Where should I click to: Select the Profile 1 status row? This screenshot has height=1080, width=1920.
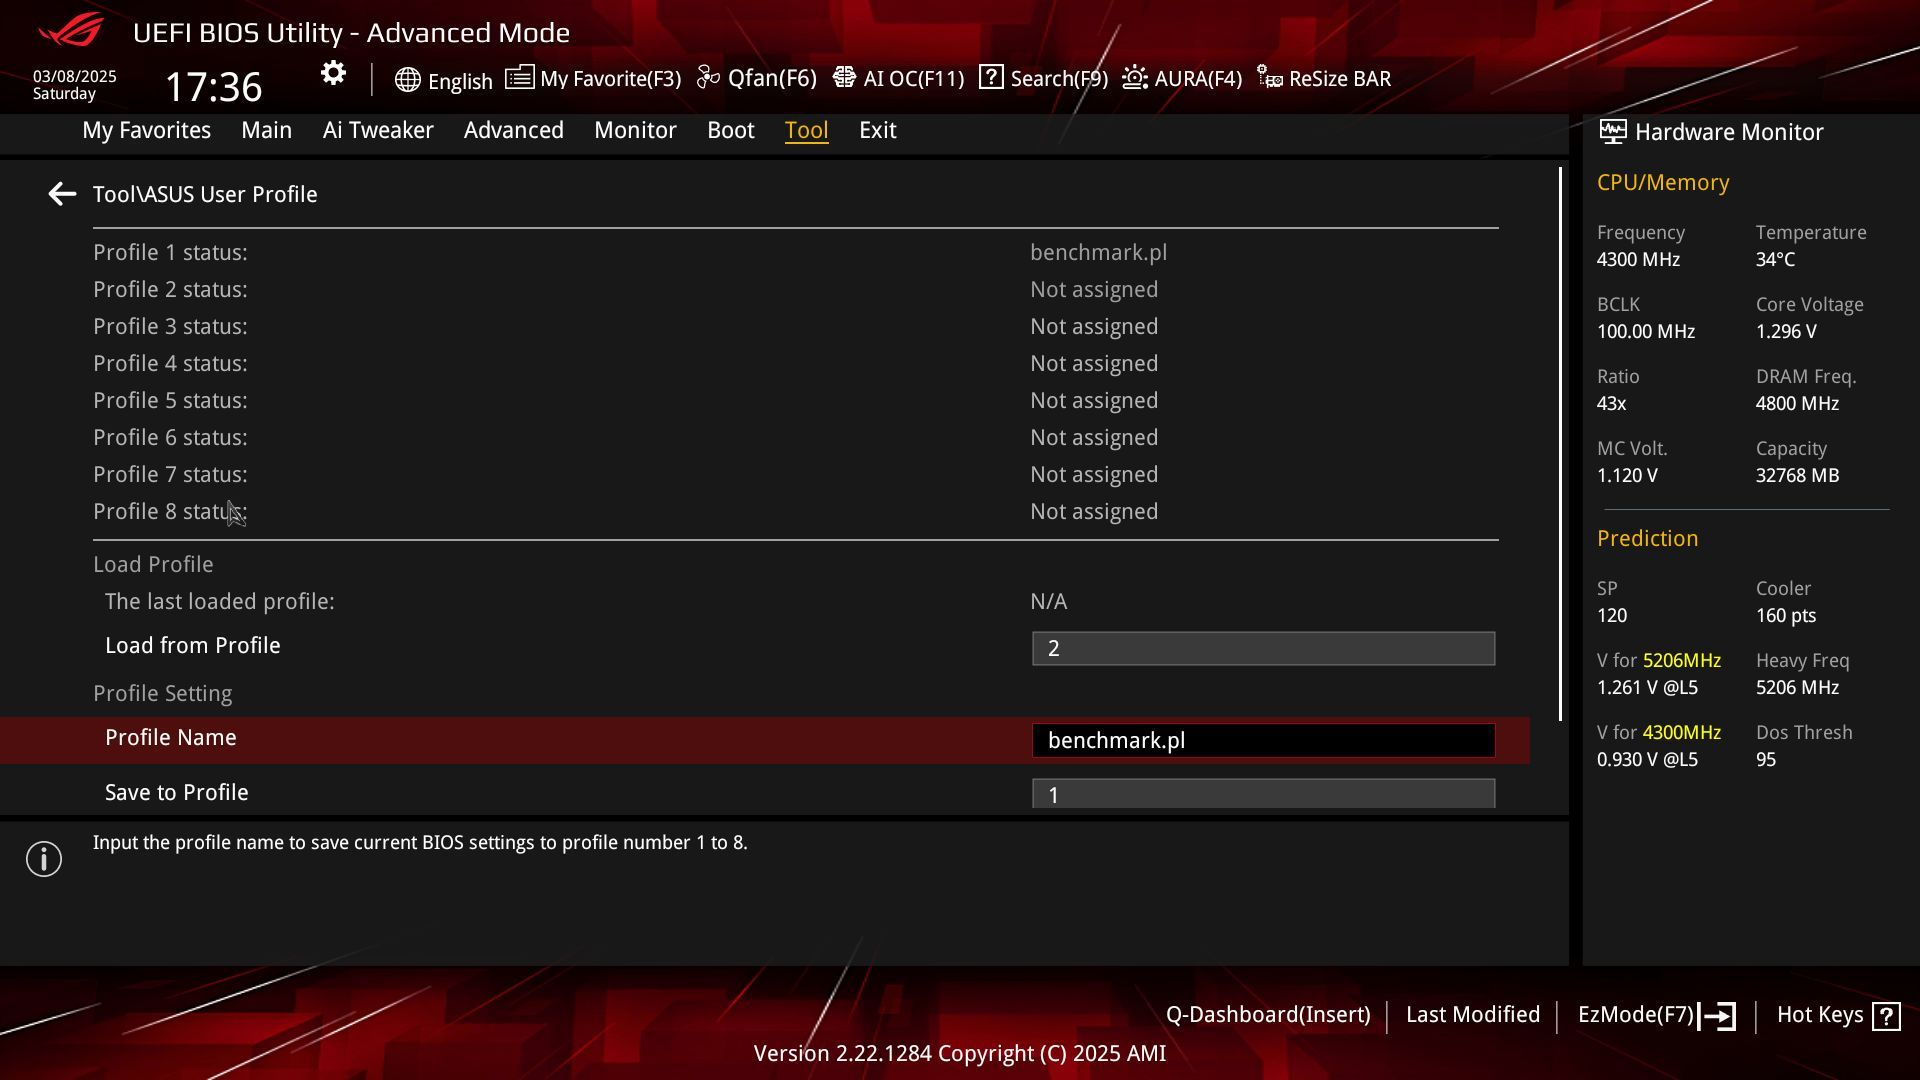point(795,252)
